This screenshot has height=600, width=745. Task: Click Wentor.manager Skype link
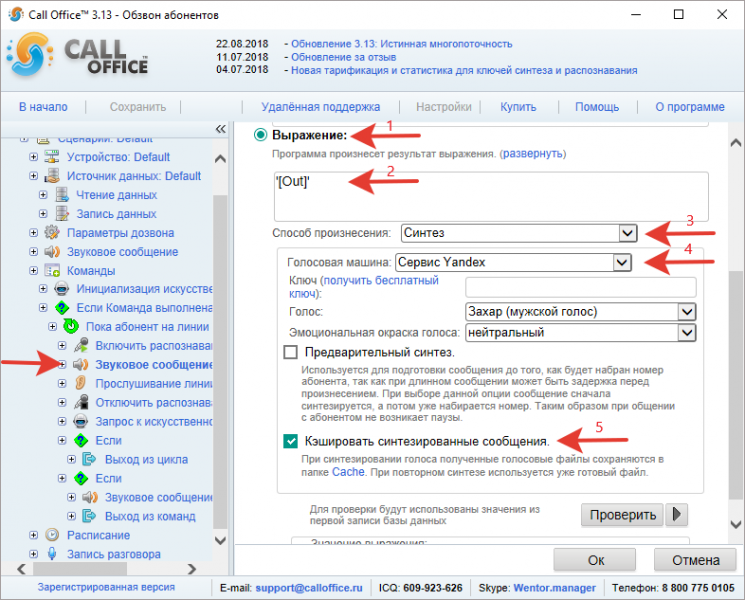(x=554, y=588)
